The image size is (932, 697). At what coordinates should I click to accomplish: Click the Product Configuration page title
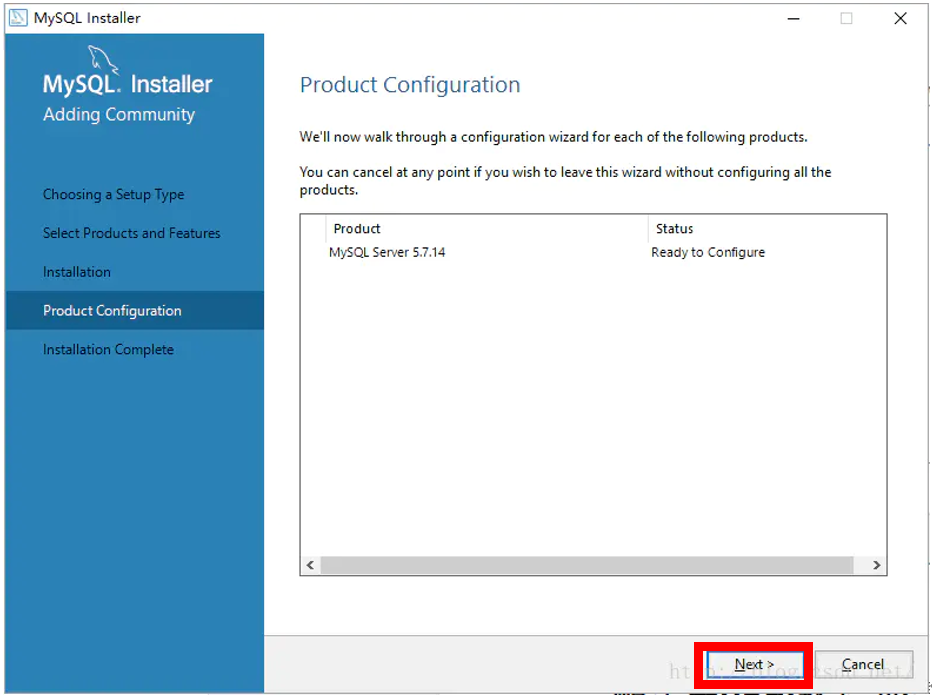pyautogui.click(x=410, y=85)
